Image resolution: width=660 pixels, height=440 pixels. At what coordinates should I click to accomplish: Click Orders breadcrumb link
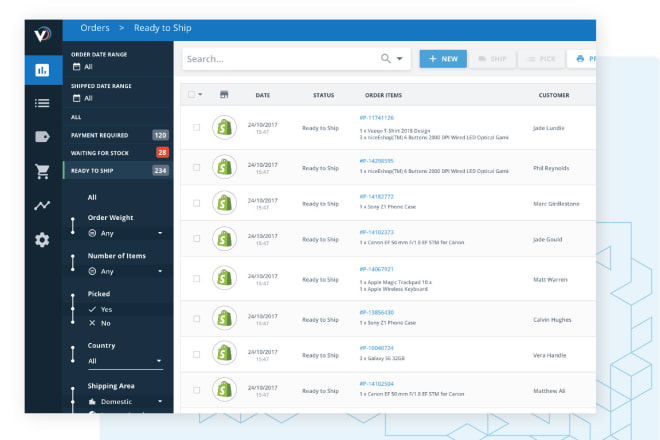pos(95,28)
